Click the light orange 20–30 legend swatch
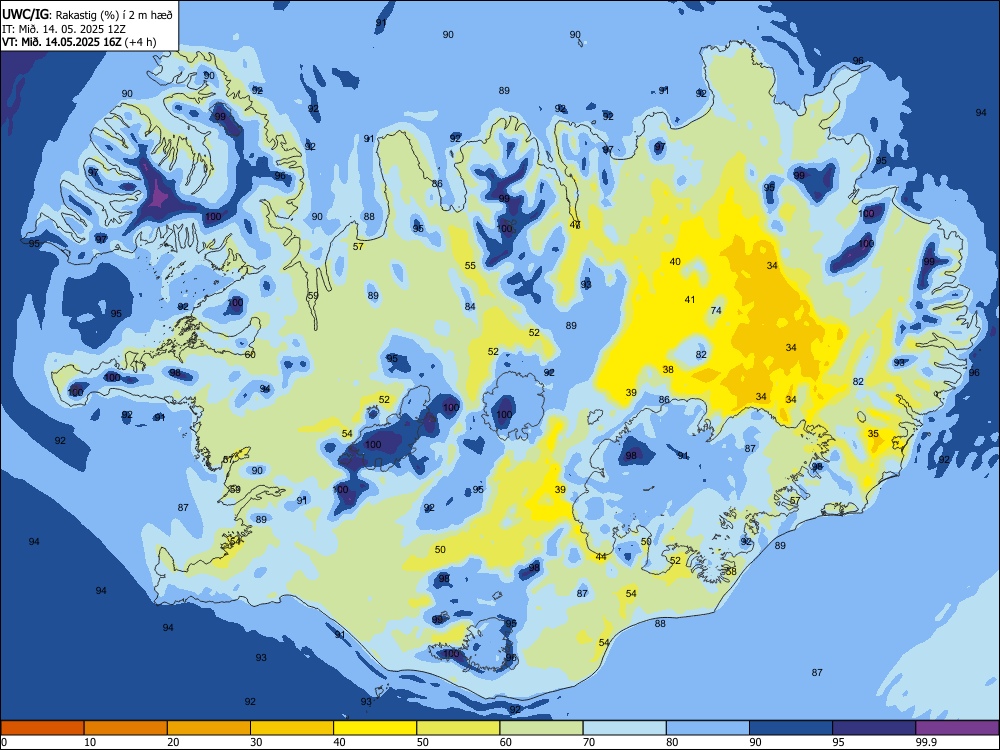 tap(209, 728)
